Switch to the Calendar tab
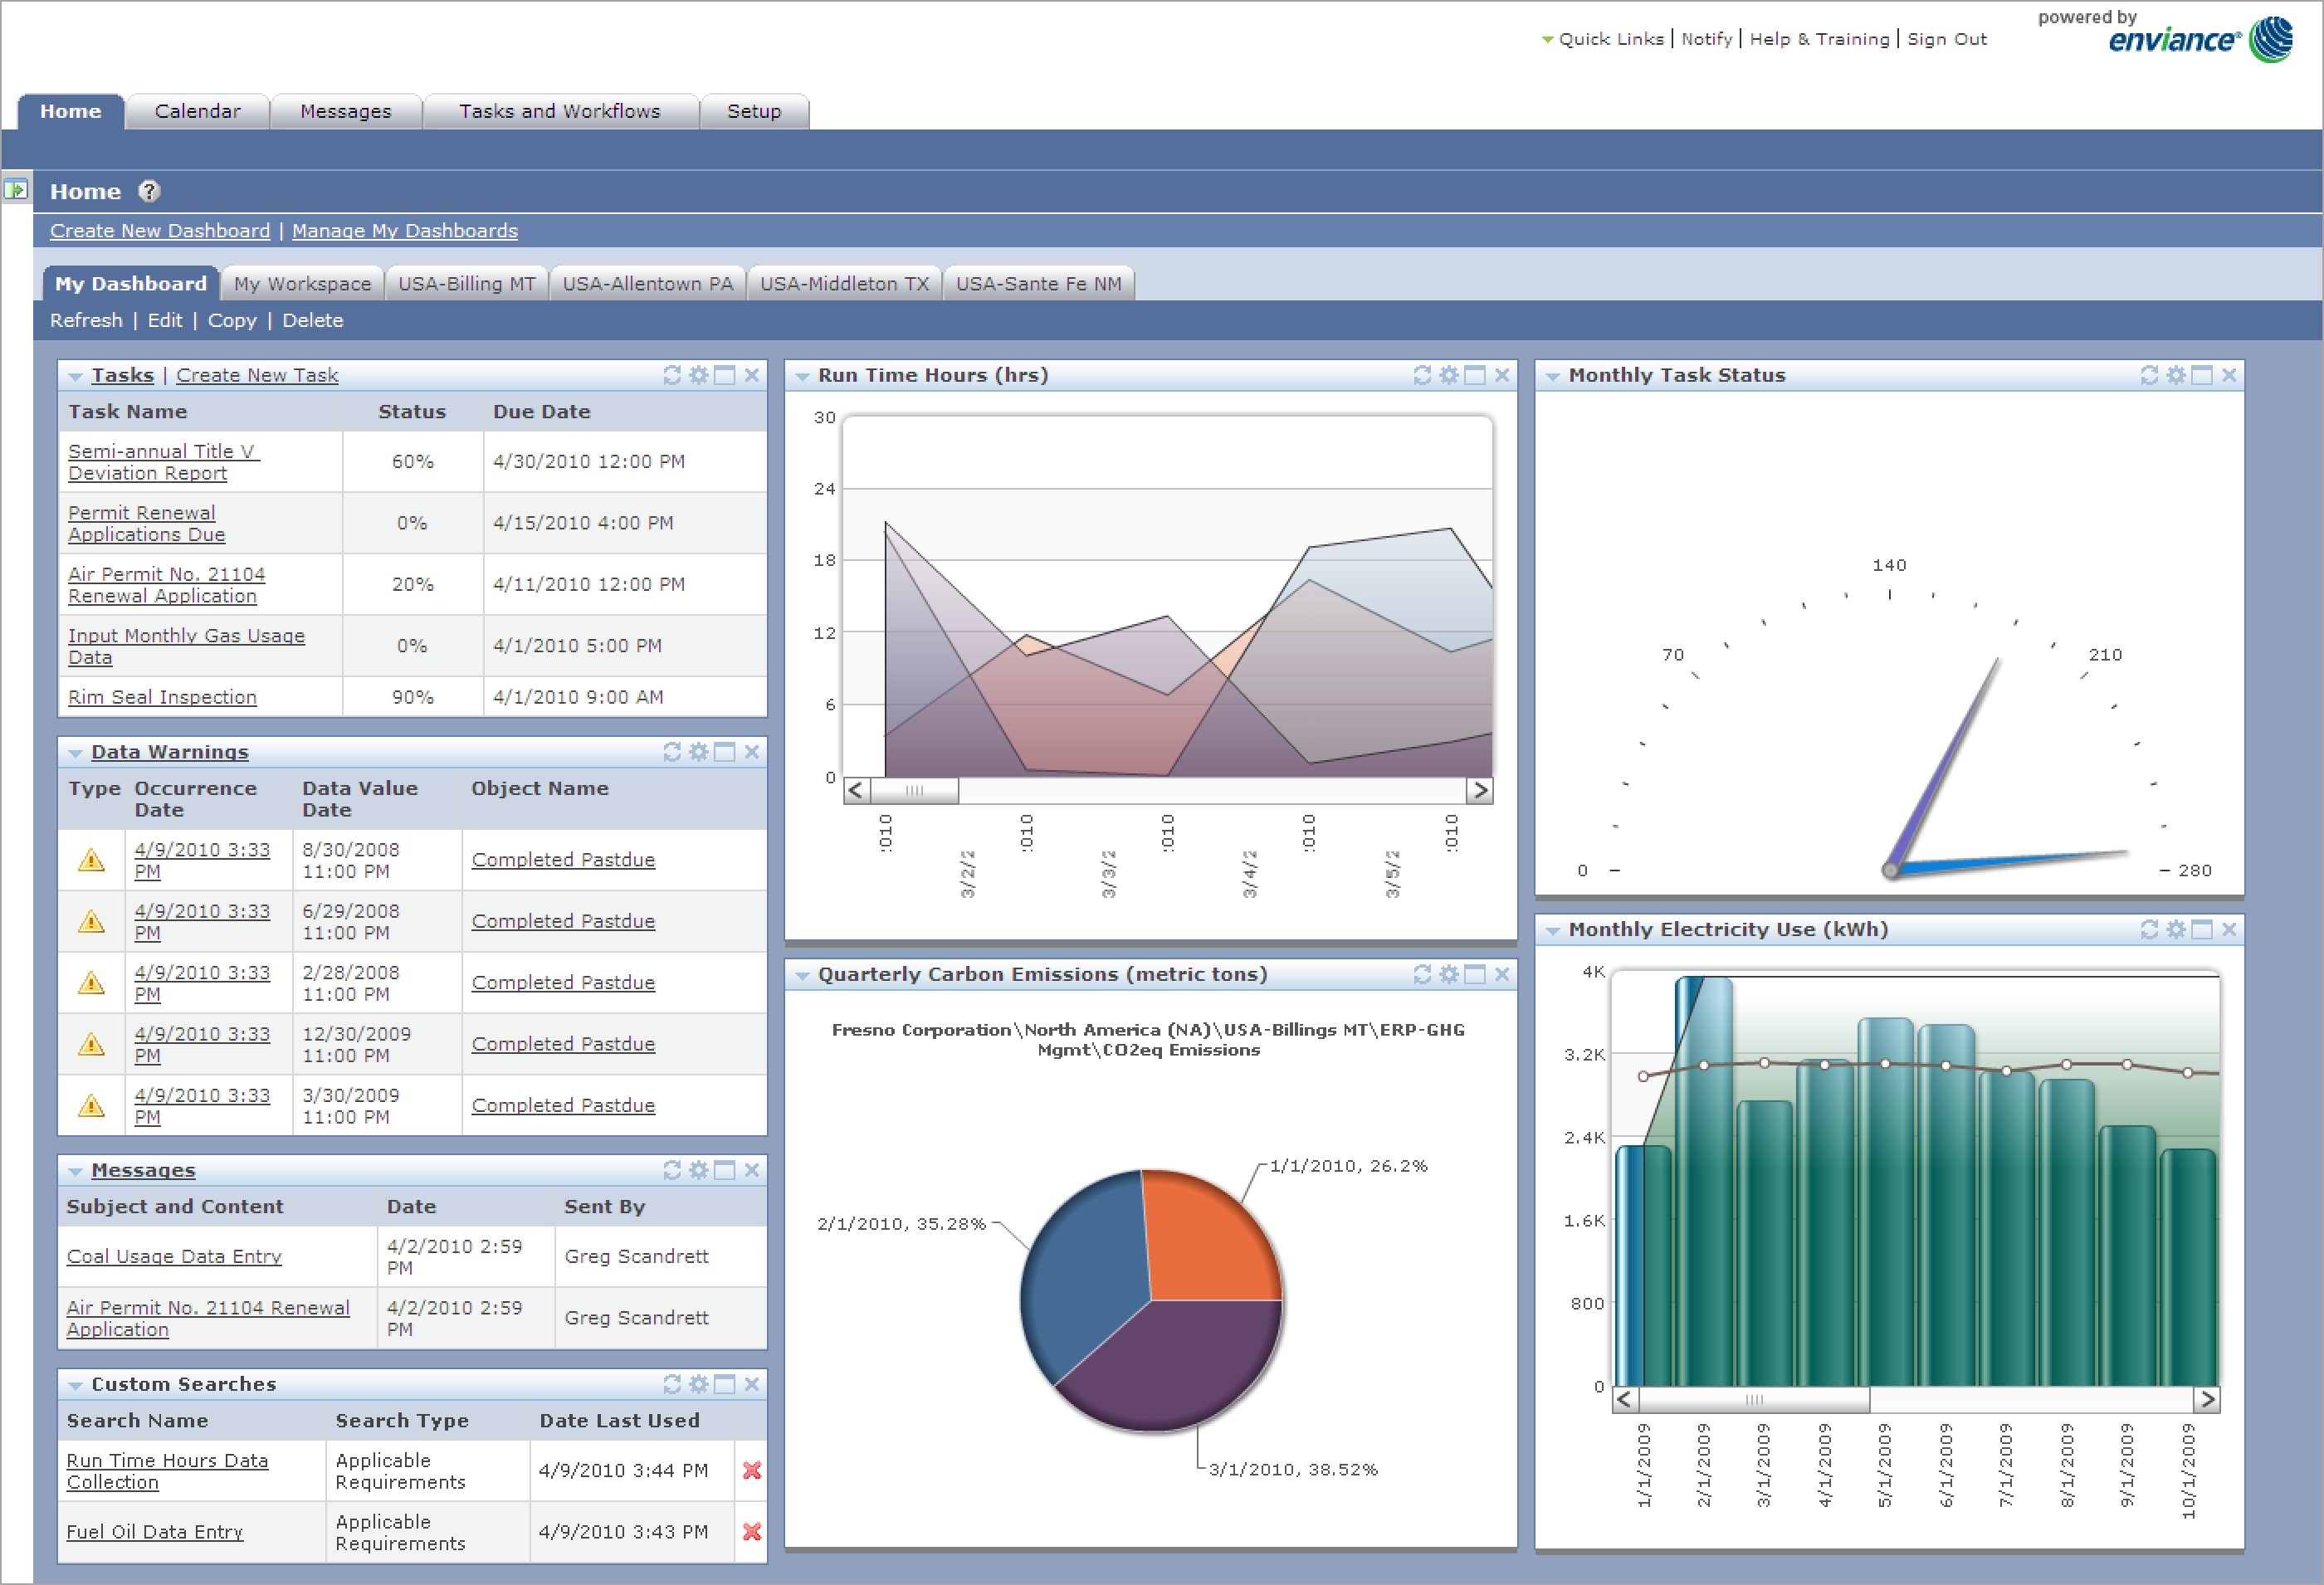This screenshot has height=1585, width=2324. [197, 111]
